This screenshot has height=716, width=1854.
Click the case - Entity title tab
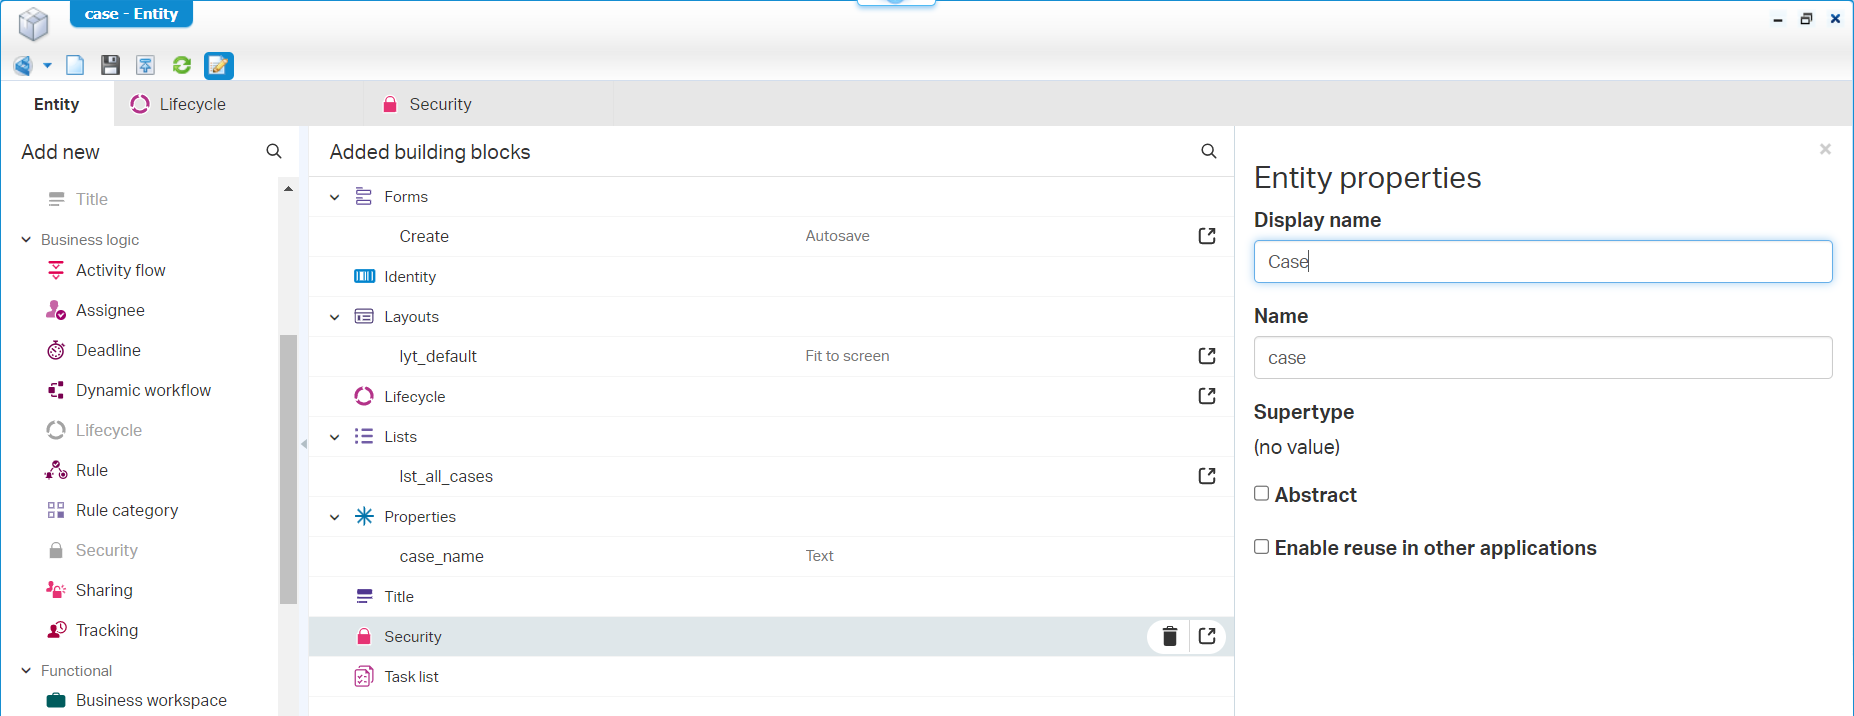(x=131, y=14)
